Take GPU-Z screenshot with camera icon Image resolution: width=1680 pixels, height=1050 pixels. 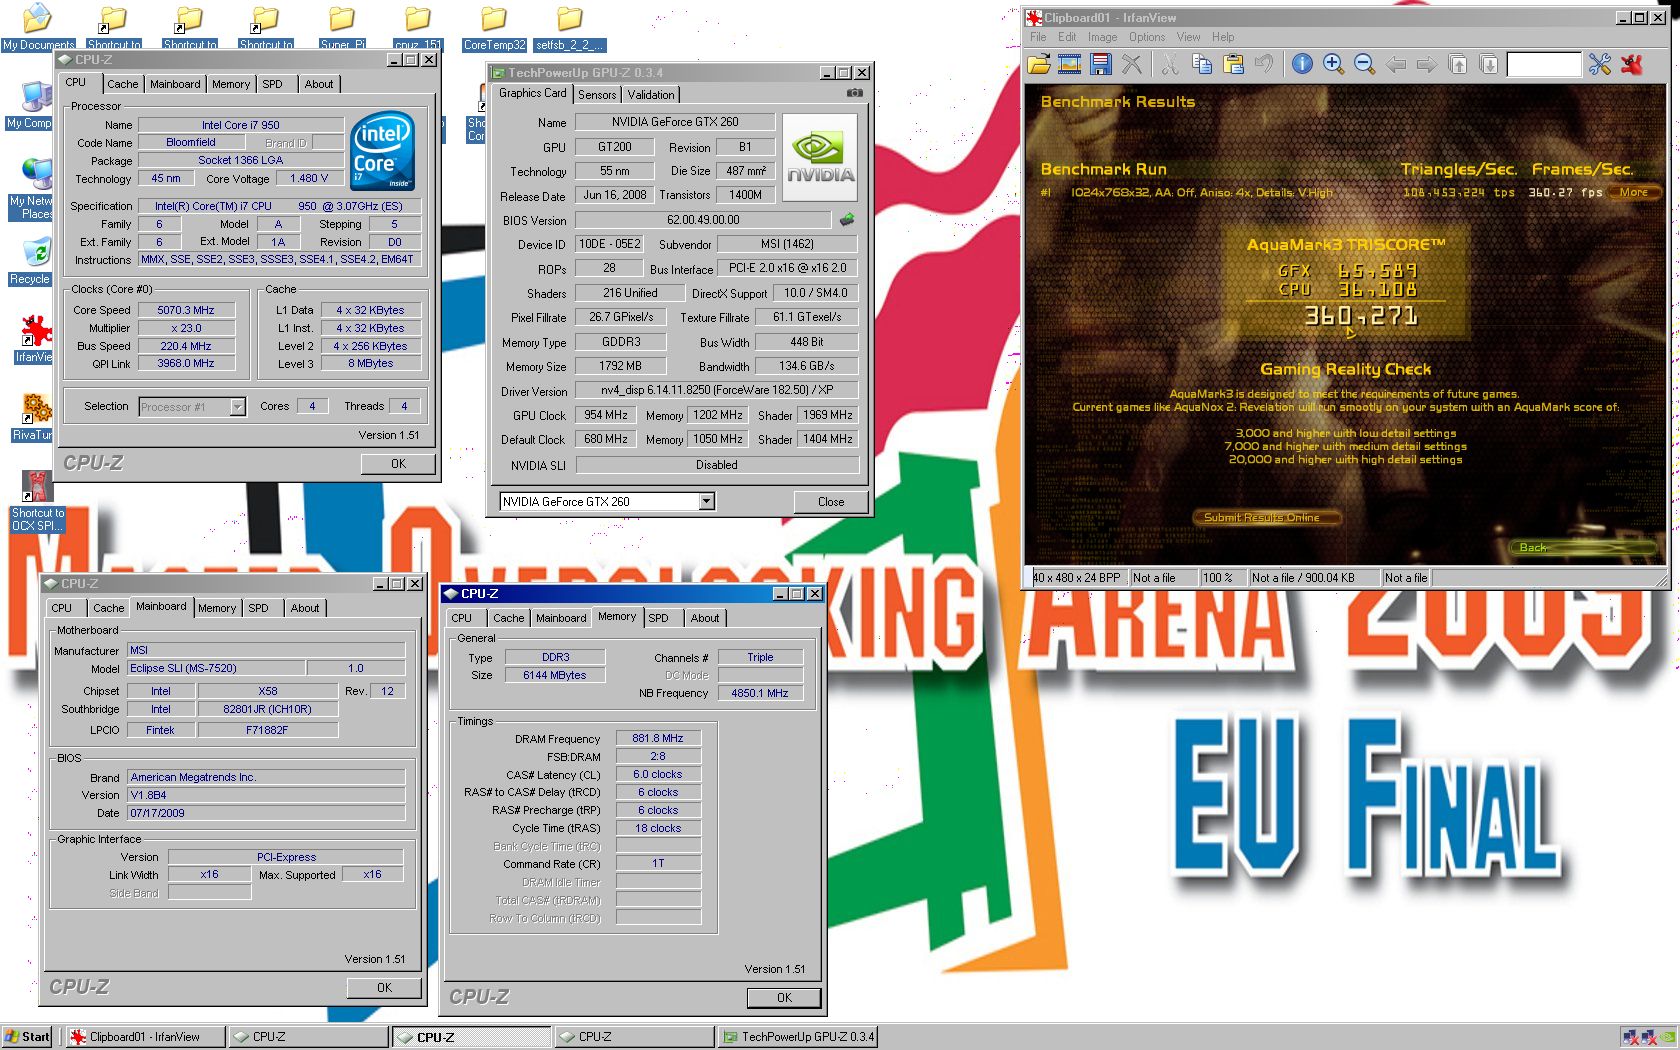[854, 93]
